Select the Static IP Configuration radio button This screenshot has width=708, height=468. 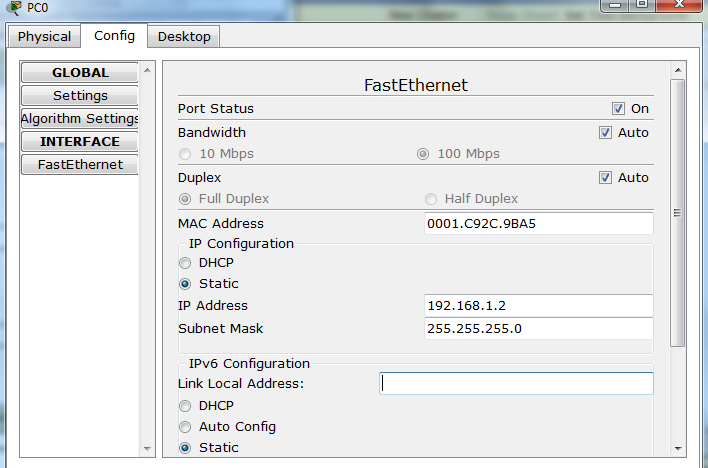pyautogui.click(x=185, y=283)
